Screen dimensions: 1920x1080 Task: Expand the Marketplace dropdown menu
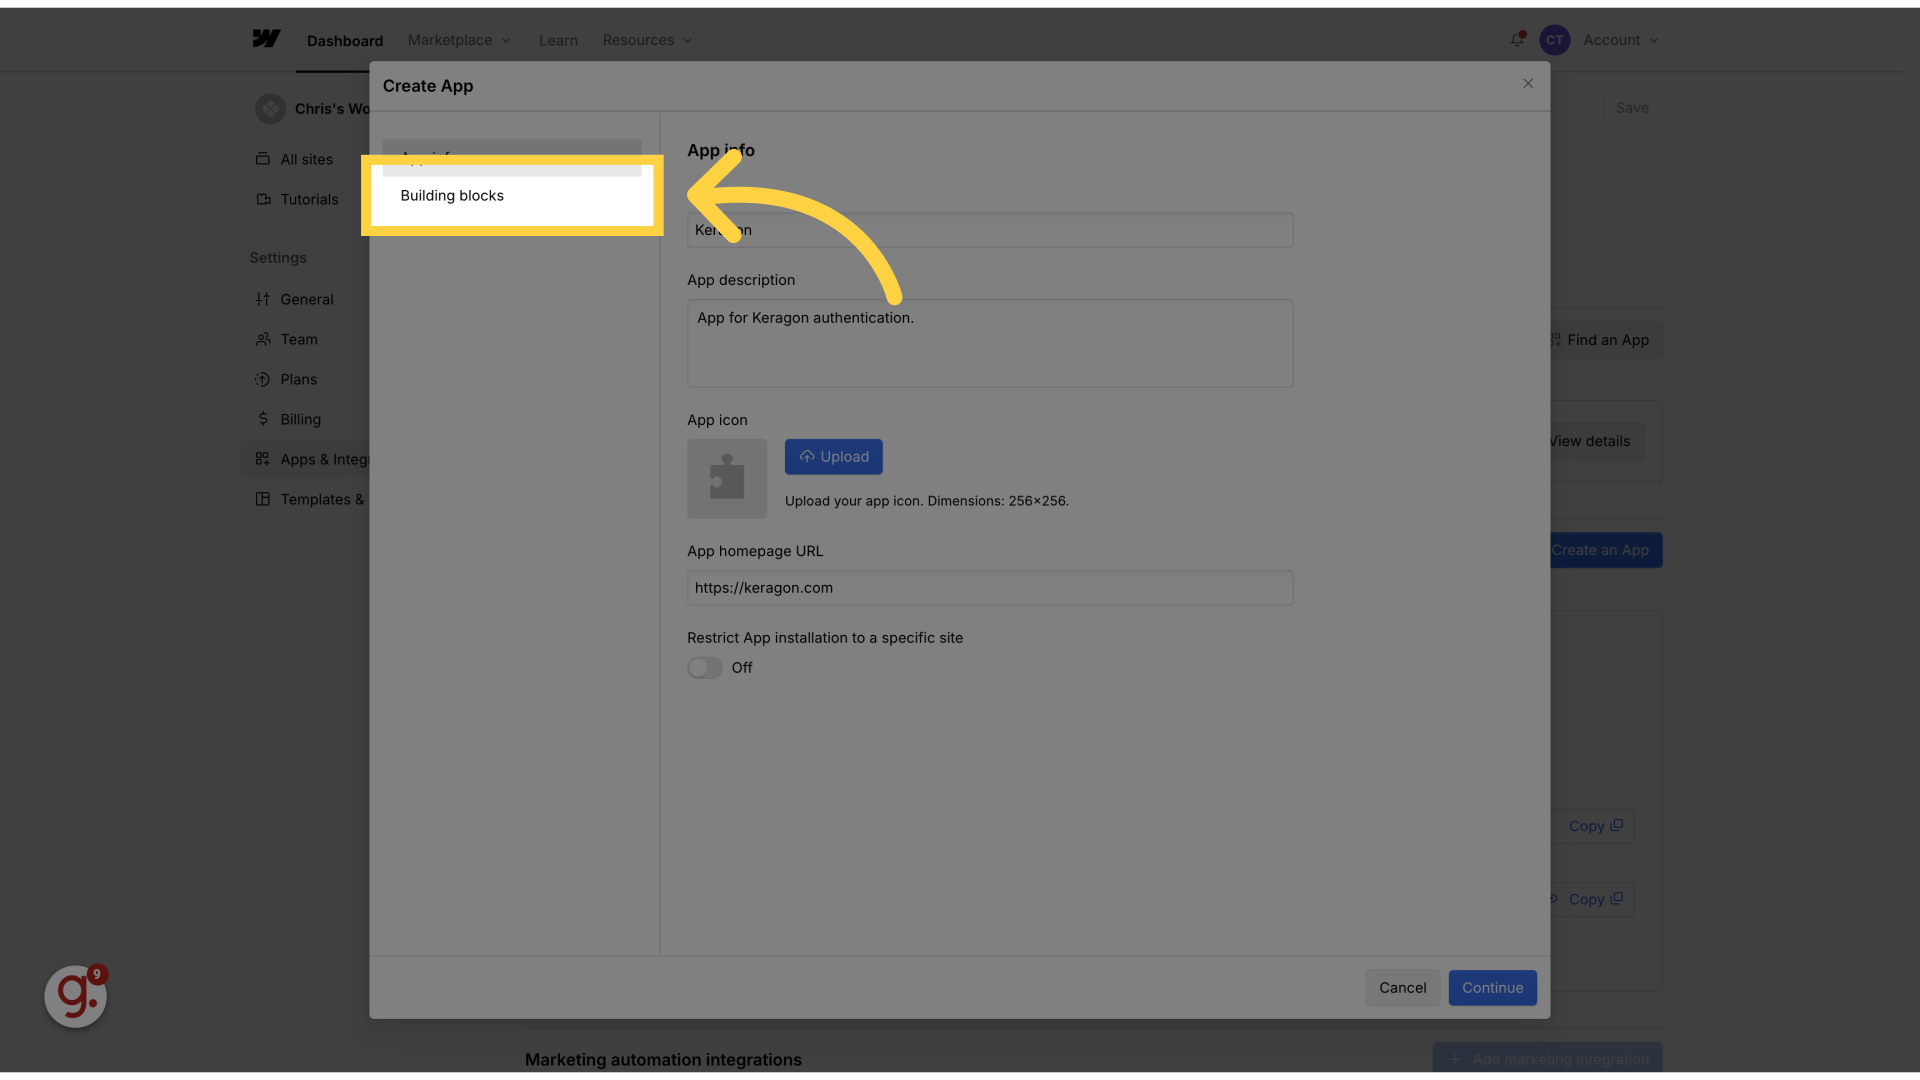point(459,40)
